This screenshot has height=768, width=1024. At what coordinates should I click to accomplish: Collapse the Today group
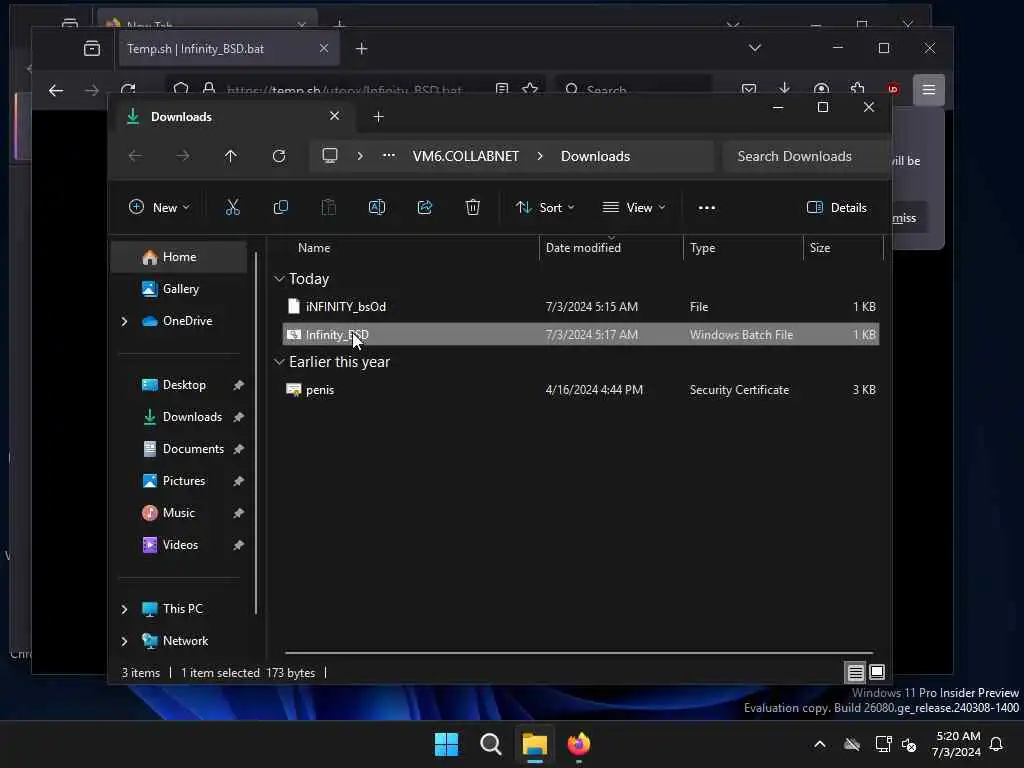(x=280, y=279)
